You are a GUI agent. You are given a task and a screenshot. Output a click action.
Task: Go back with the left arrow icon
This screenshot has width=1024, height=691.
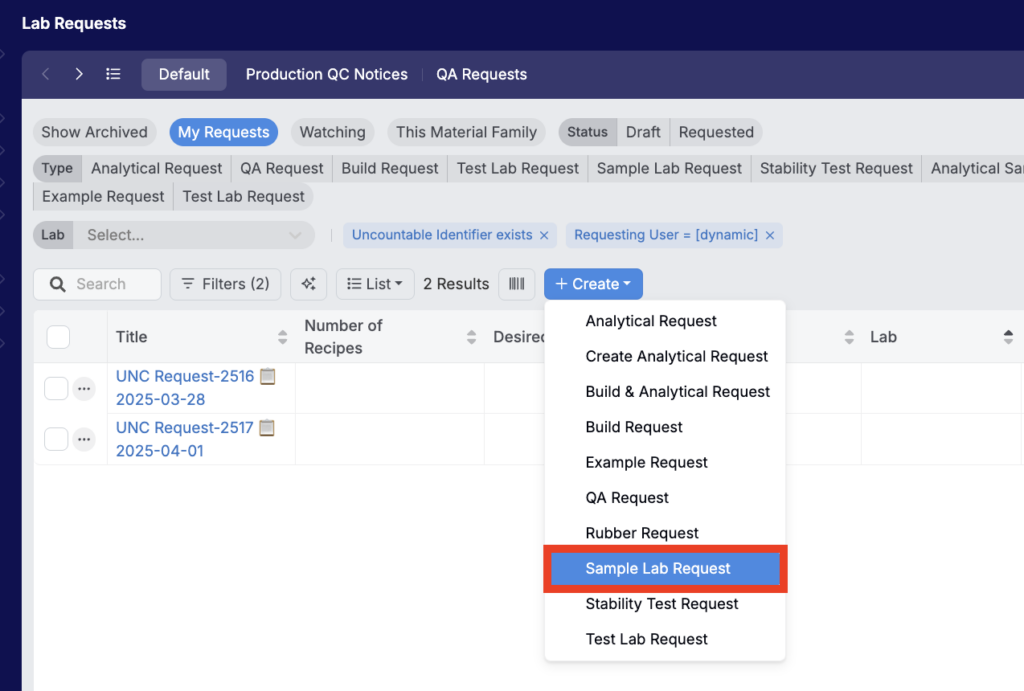pos(46,74)
